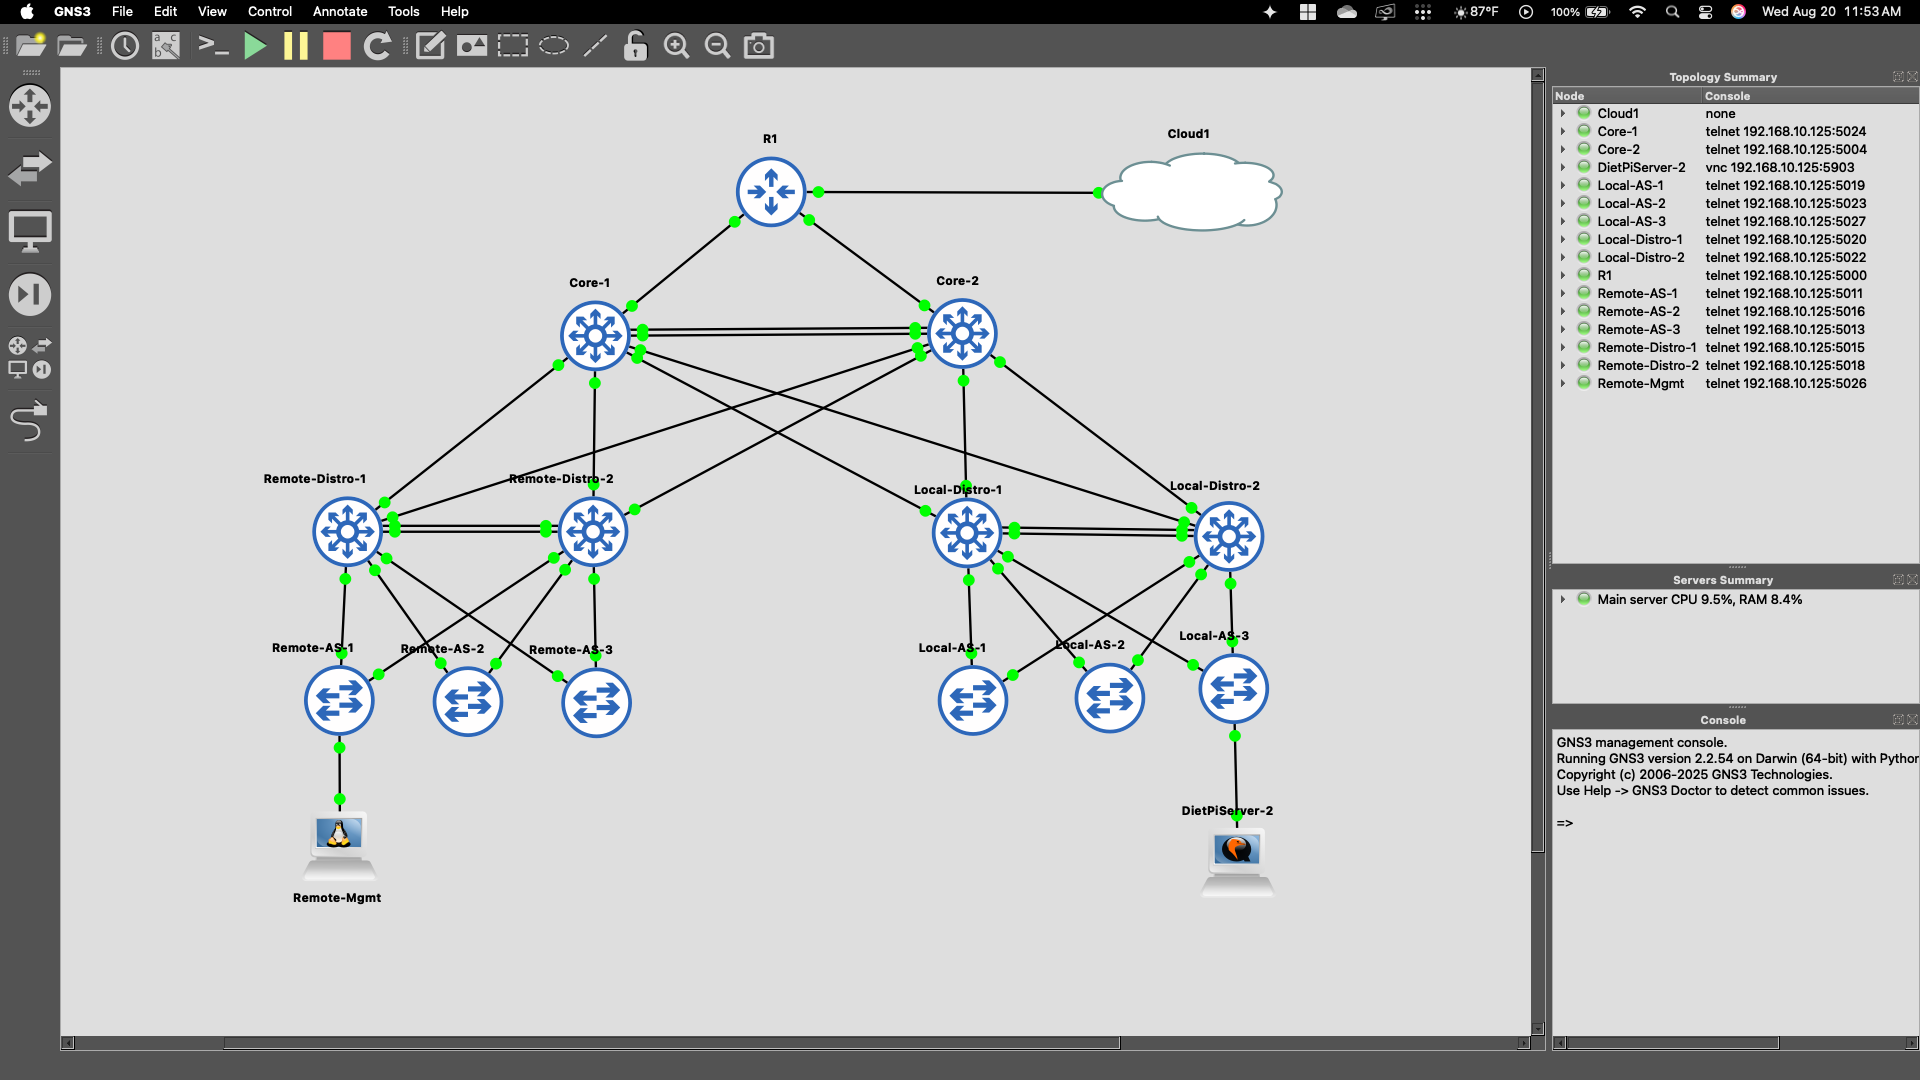
Task: Reload all nodes icon
Action: tap(377, 46)
